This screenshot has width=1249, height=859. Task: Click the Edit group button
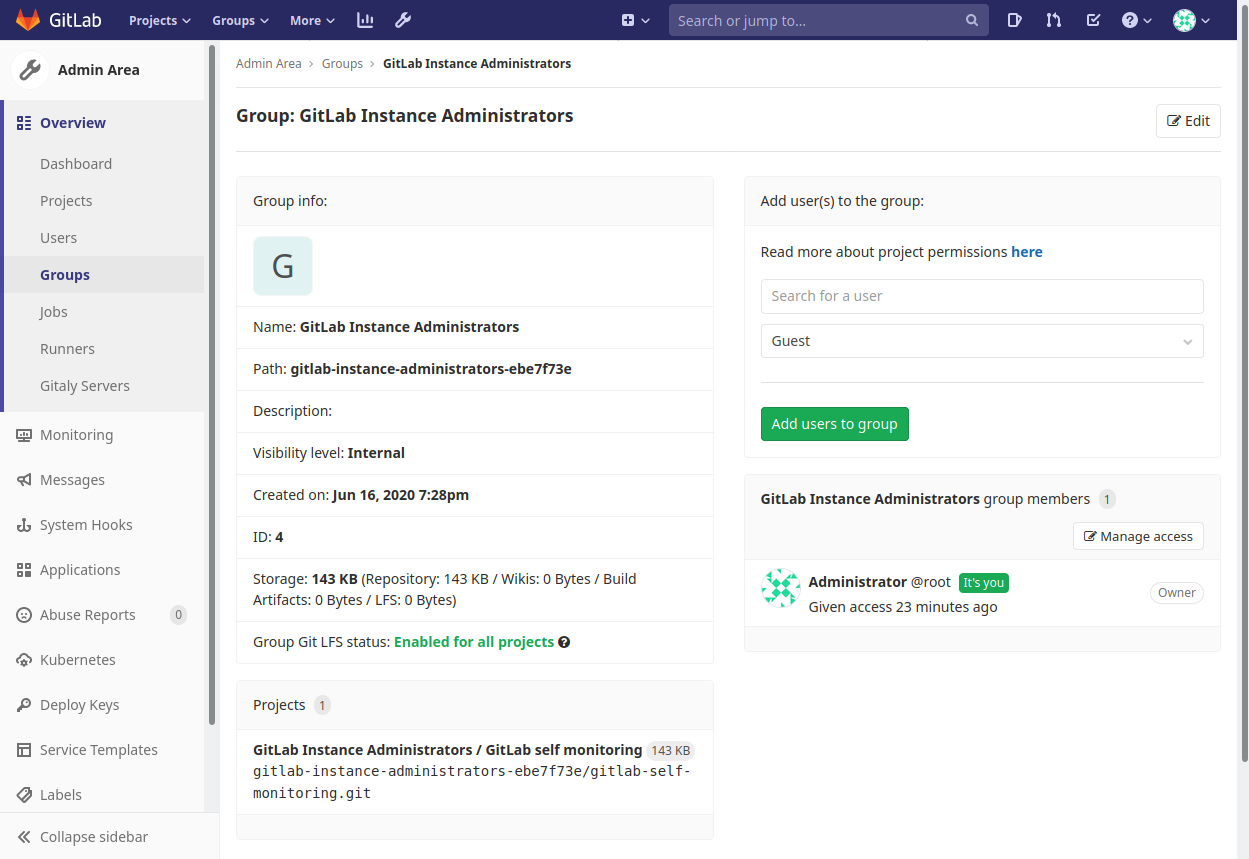pos(1188,121)
